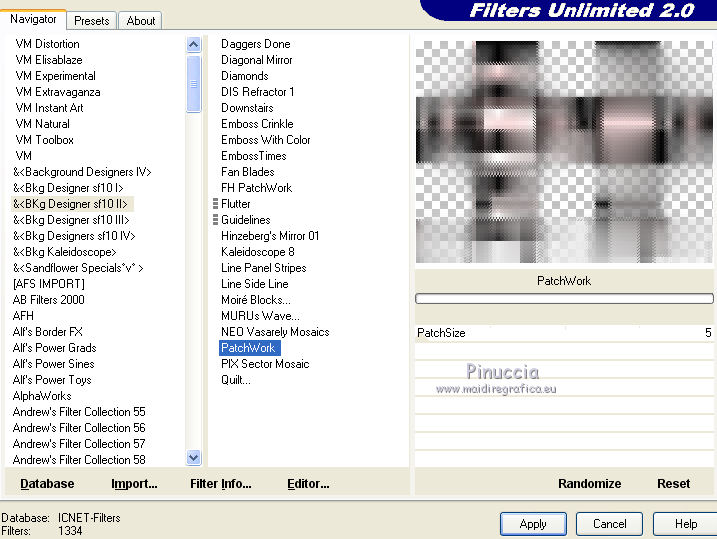
Task: Choose the Line Panel Stripes filter
Action: point(264,268)
